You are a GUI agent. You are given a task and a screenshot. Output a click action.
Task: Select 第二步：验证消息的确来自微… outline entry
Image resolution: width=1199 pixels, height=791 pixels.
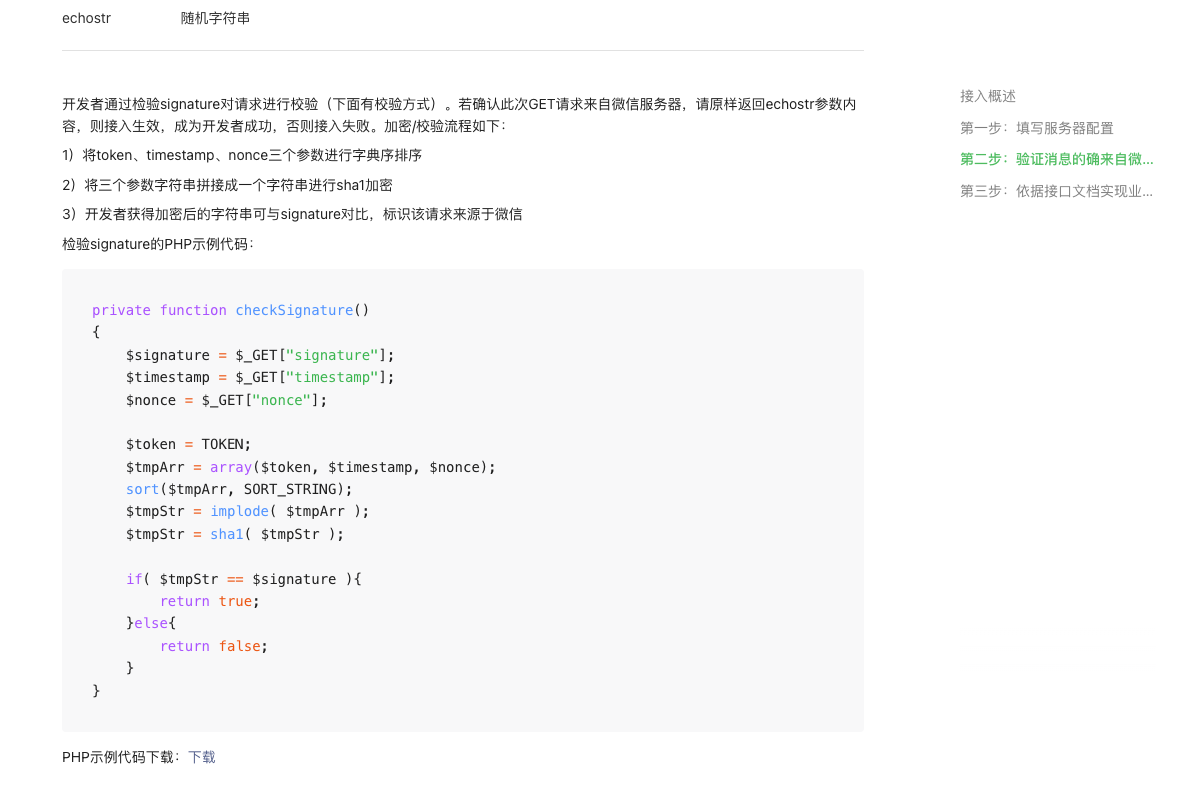[x=1056, y=159]
